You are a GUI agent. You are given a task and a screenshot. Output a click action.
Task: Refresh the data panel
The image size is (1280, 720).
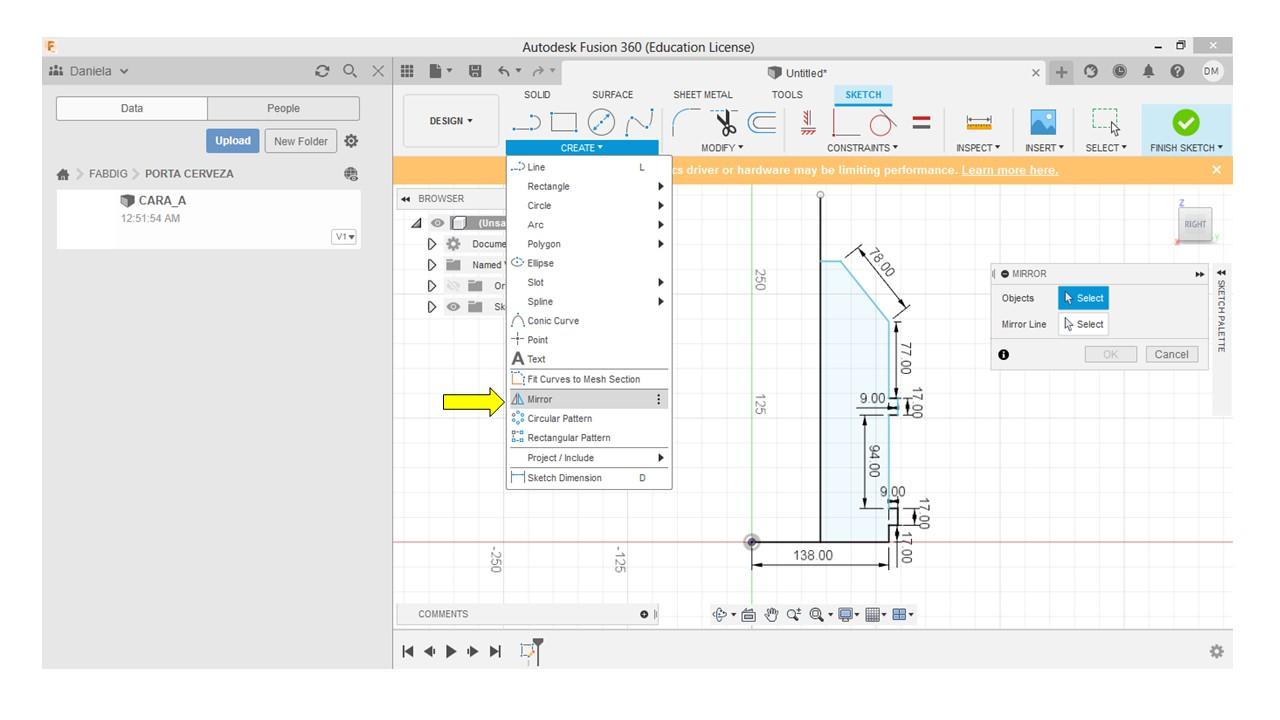click(x=322, y=71)
